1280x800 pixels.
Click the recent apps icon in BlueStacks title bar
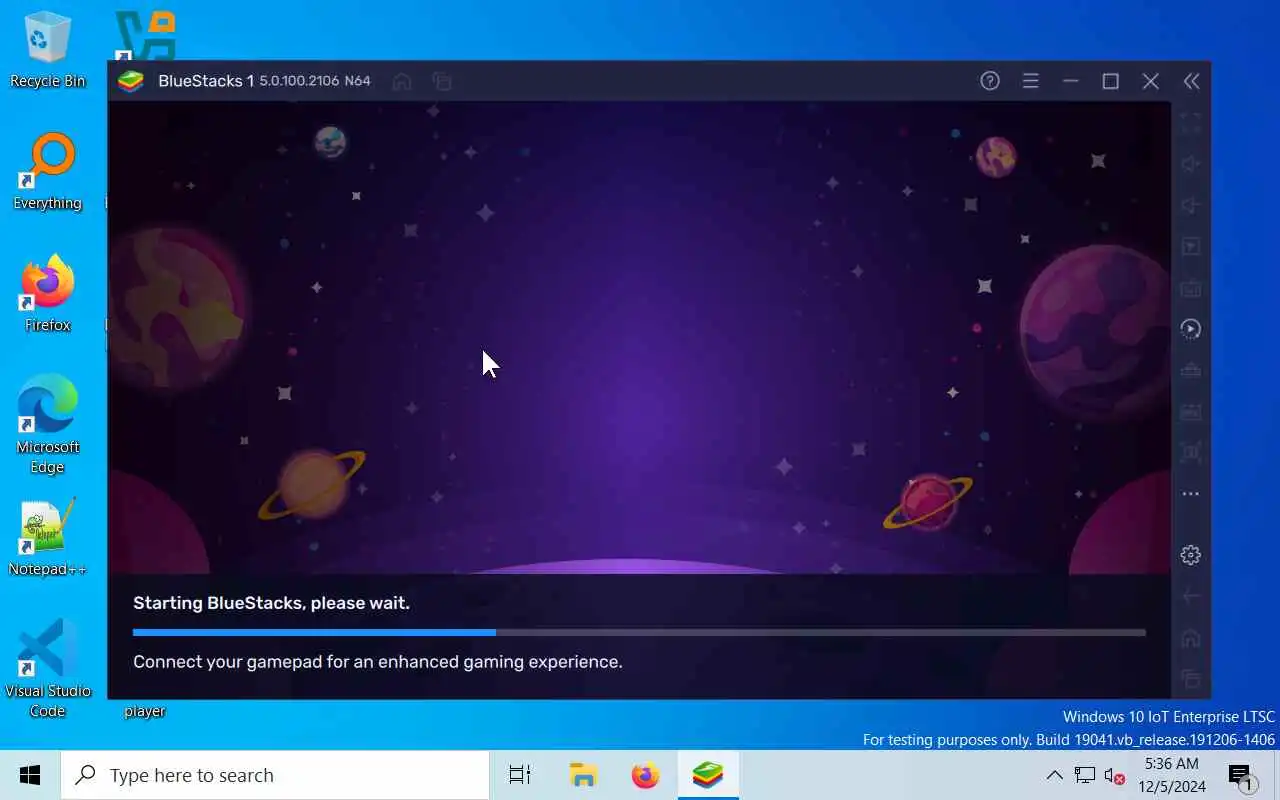coord(442,81)
